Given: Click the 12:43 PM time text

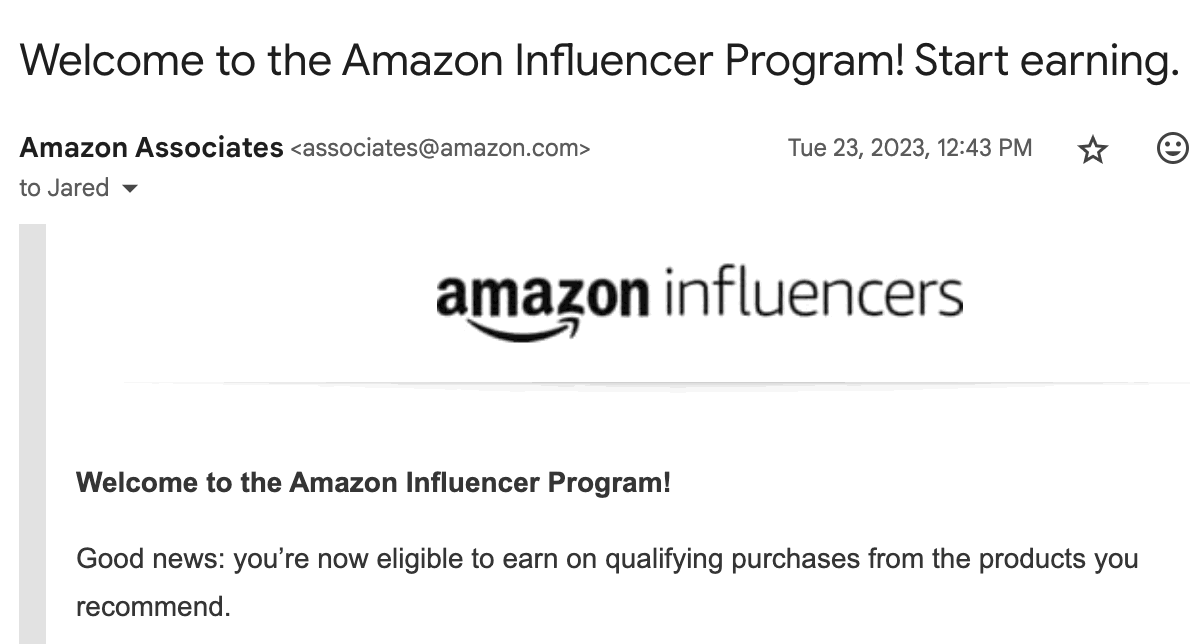Looking at the screenshot, I should [984, 147].
